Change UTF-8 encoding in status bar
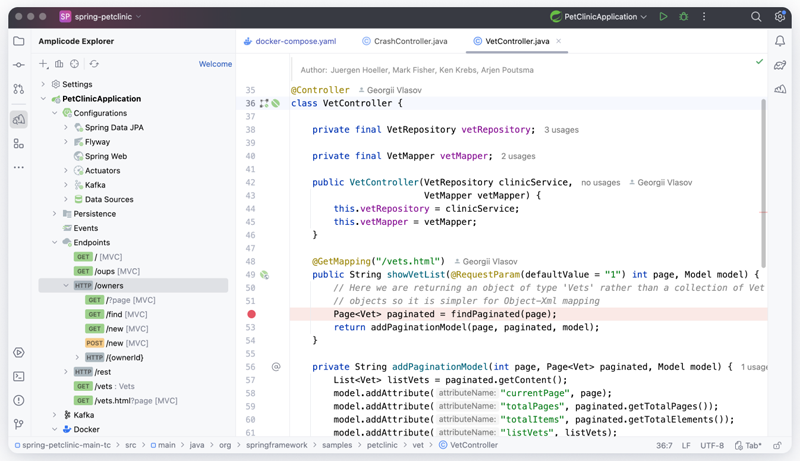 712,446
